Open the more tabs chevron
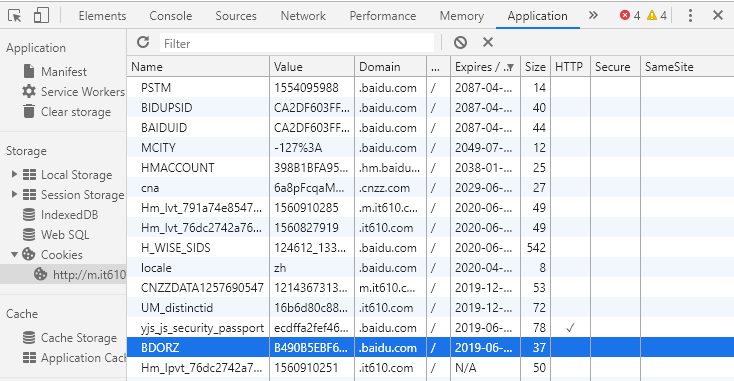Viewport: 734px width, 381px height. click(593, 15)
